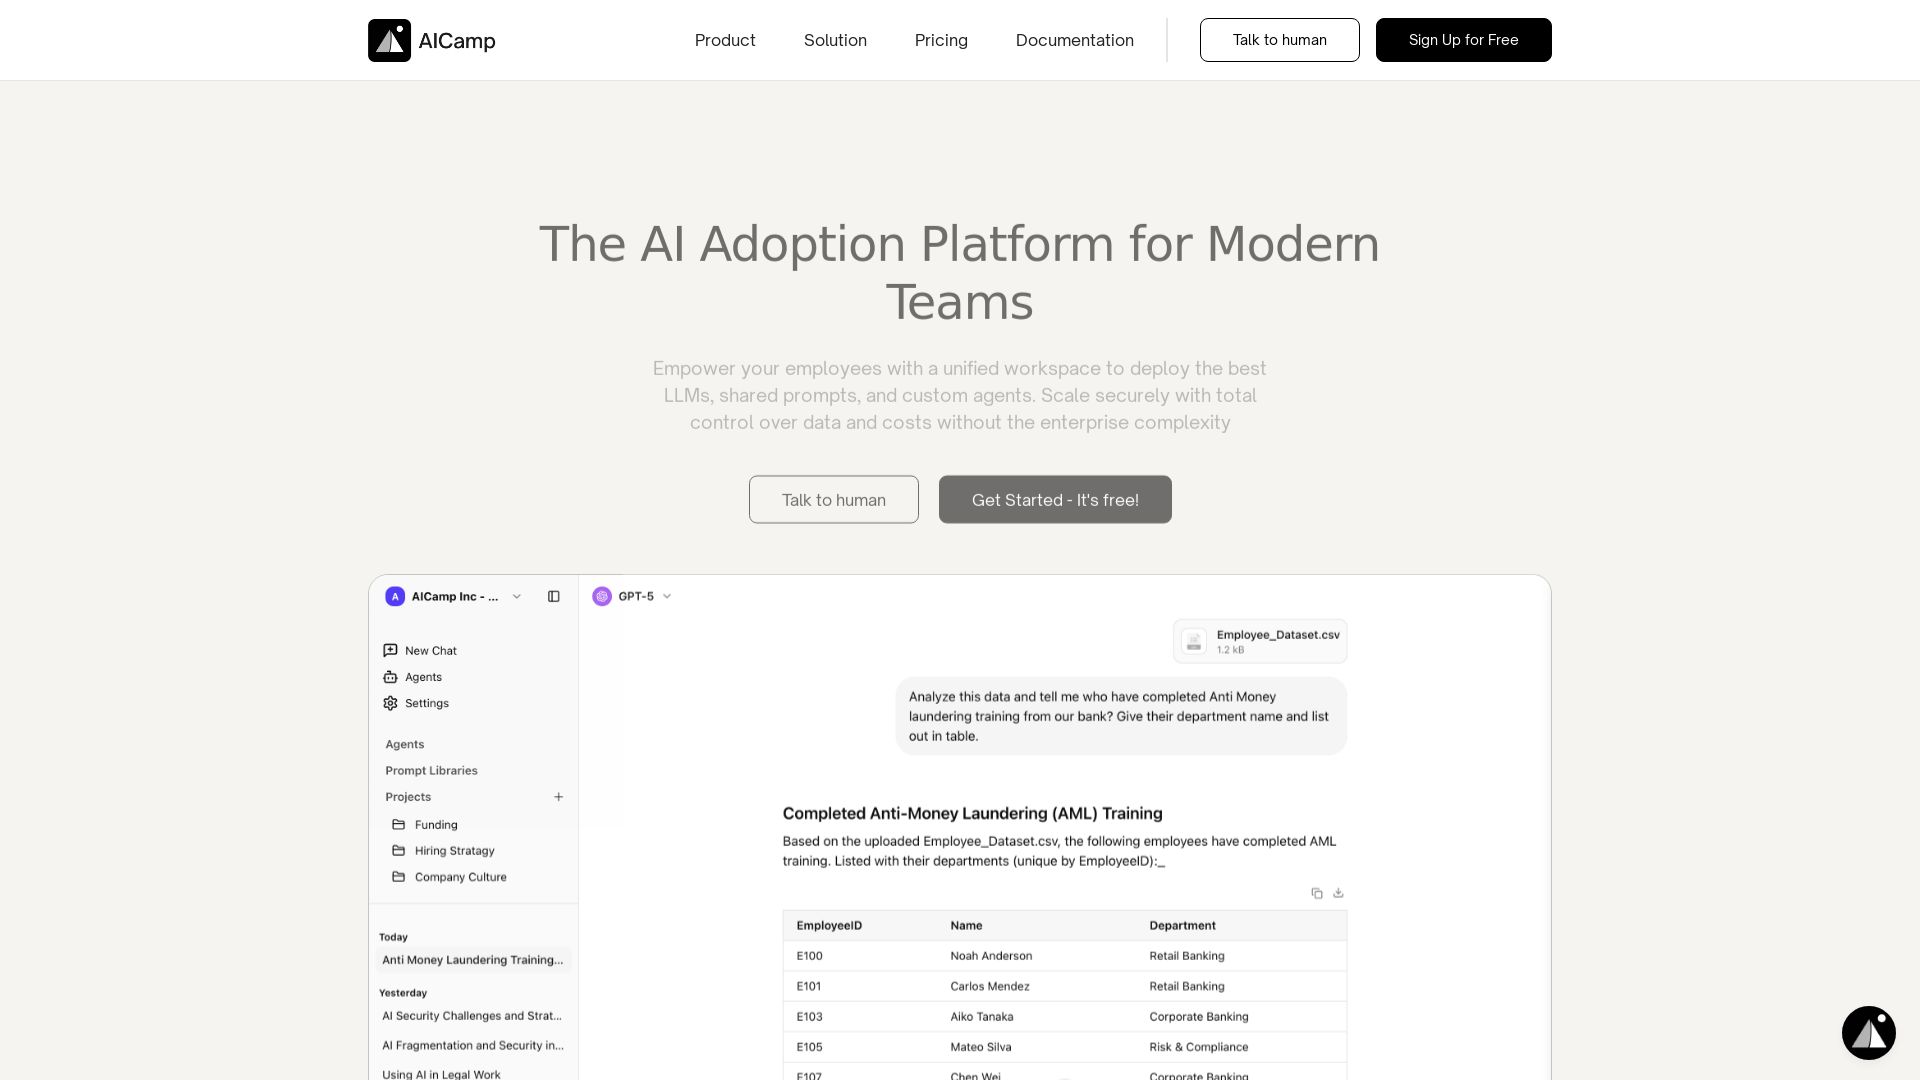Select the Carlos Mendez cell

point(990,986)
